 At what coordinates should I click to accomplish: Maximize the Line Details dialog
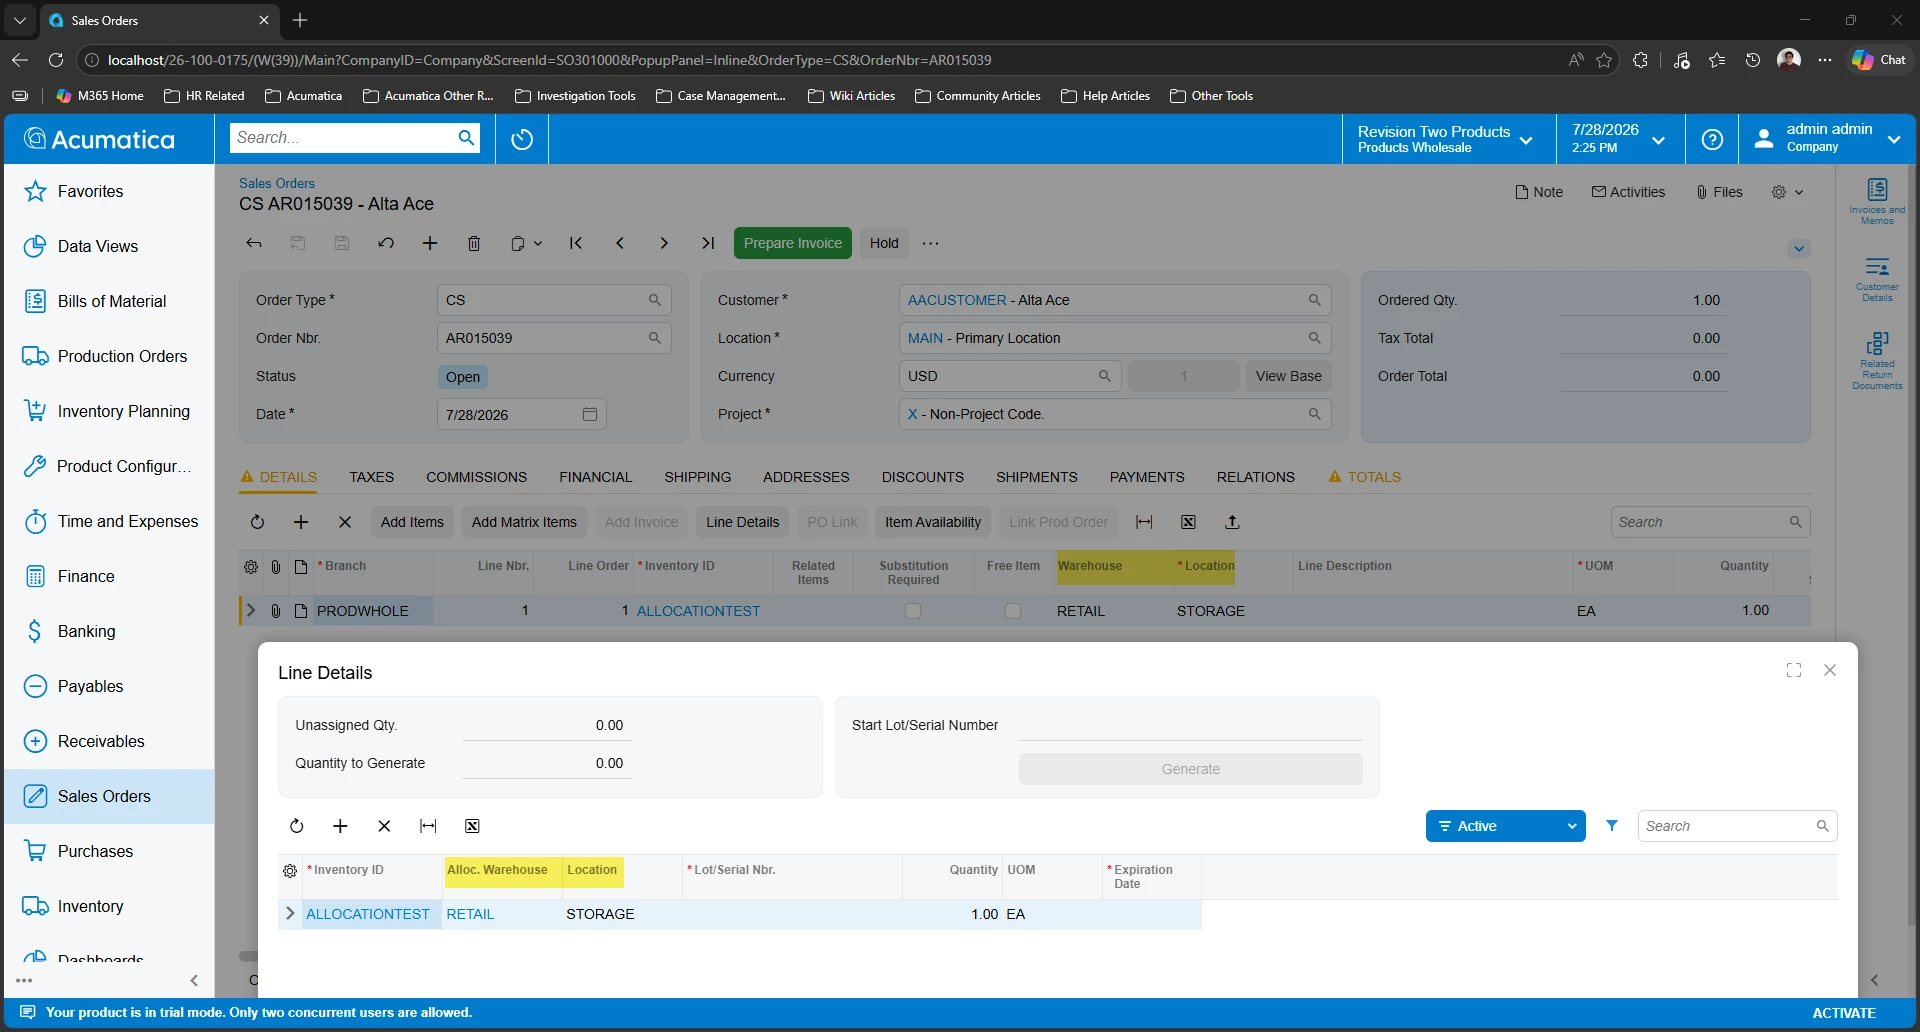(x=1794, y=670)
